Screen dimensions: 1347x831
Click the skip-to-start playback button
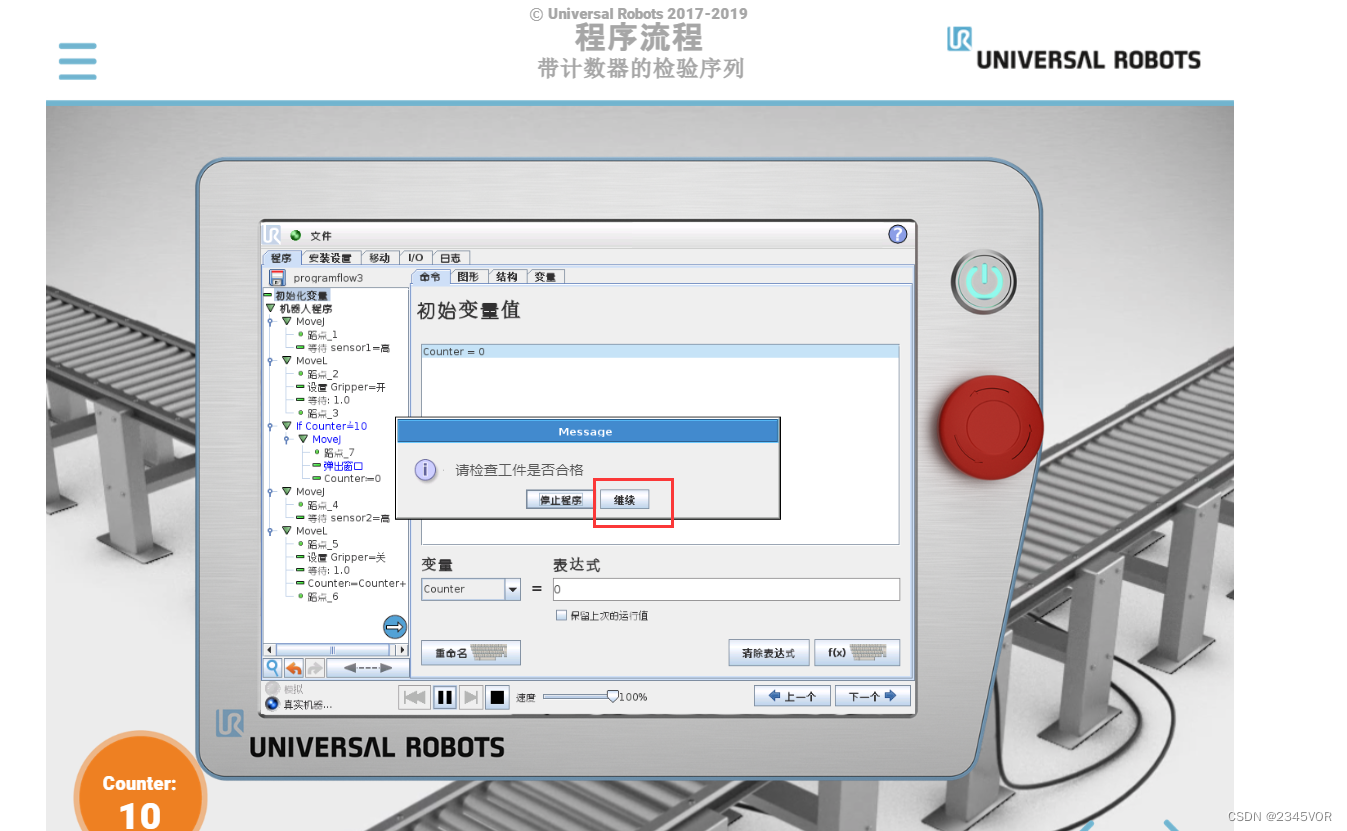[414, 697]
